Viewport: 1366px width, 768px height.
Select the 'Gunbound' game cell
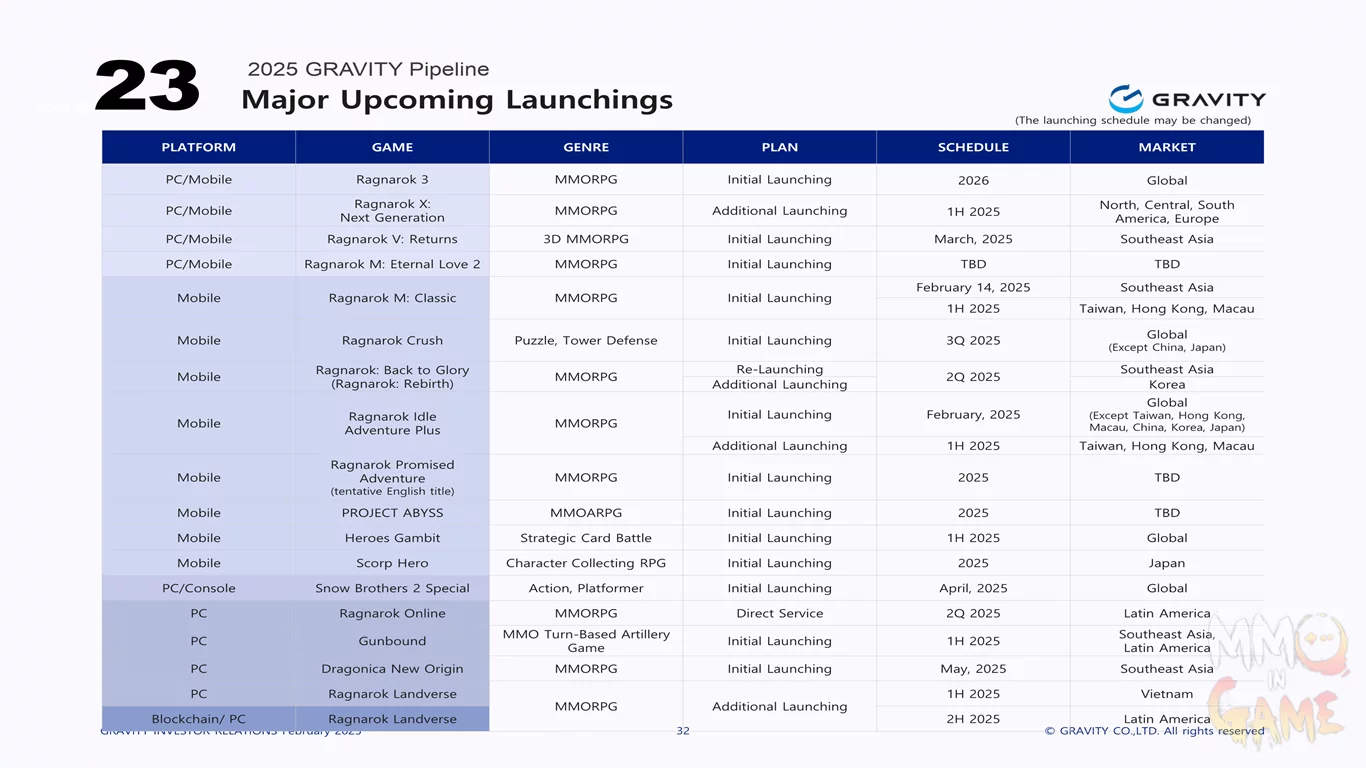click(392, 641)
